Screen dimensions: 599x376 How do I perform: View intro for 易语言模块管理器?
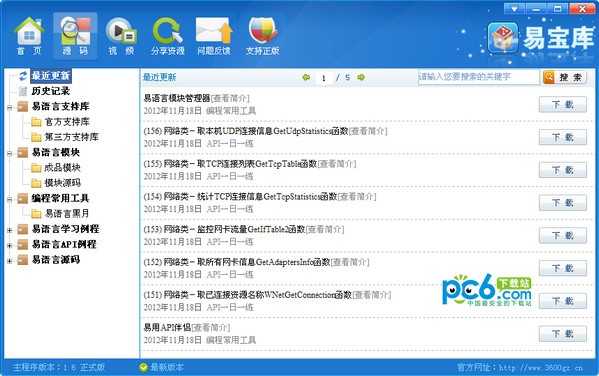coord(230,99)
